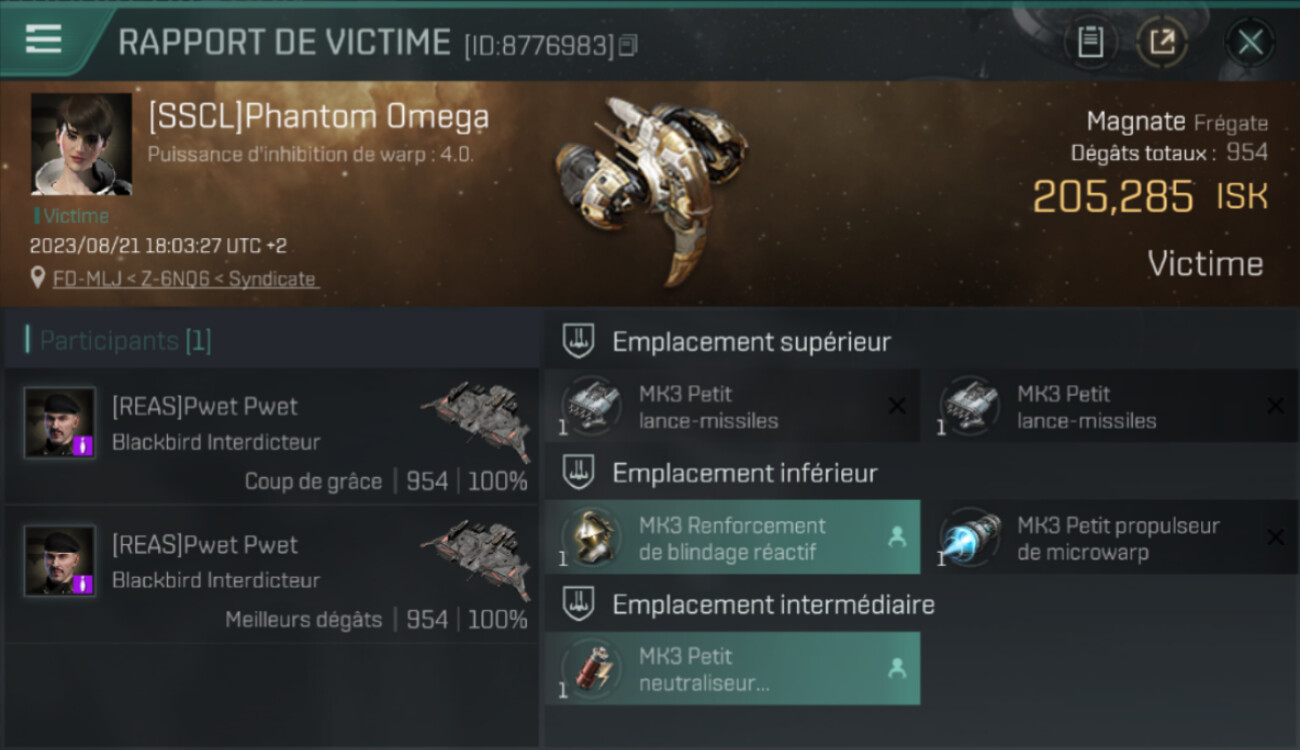Click the X on second lance-missiles item

[1275, 405]
